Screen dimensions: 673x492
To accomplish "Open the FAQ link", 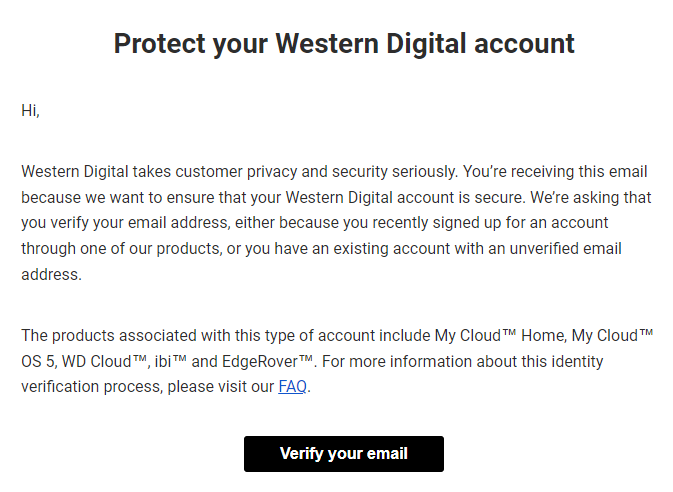I will (292, 387).
